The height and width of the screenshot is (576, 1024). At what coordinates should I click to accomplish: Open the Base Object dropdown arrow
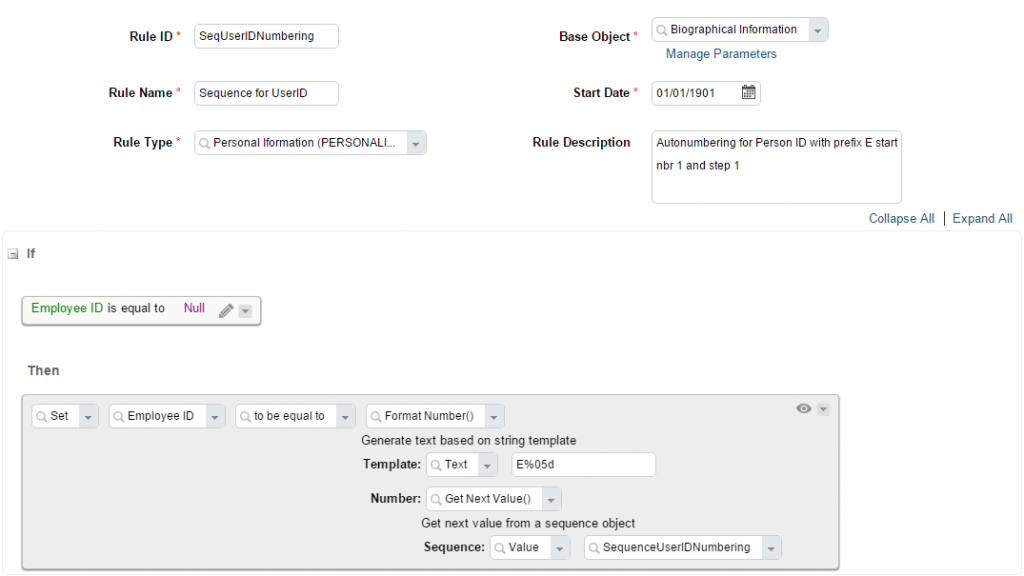coord(818,31)
